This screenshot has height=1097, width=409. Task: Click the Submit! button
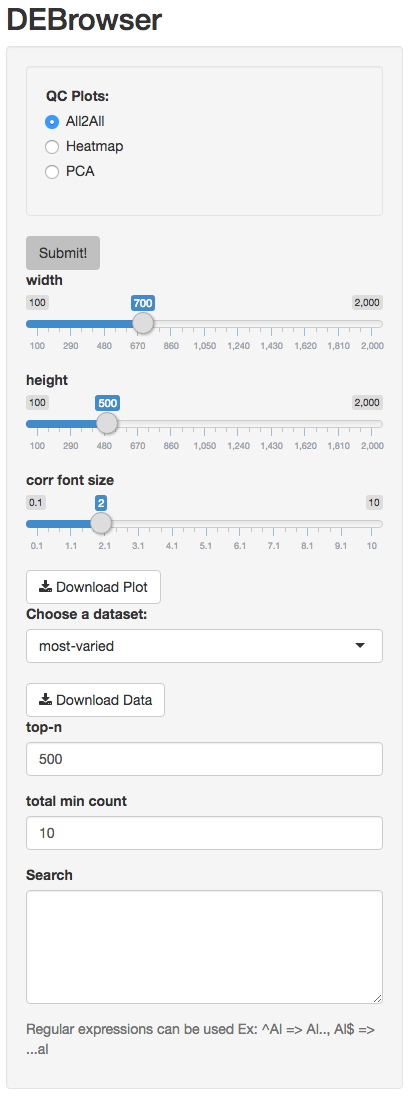(63, 253)
